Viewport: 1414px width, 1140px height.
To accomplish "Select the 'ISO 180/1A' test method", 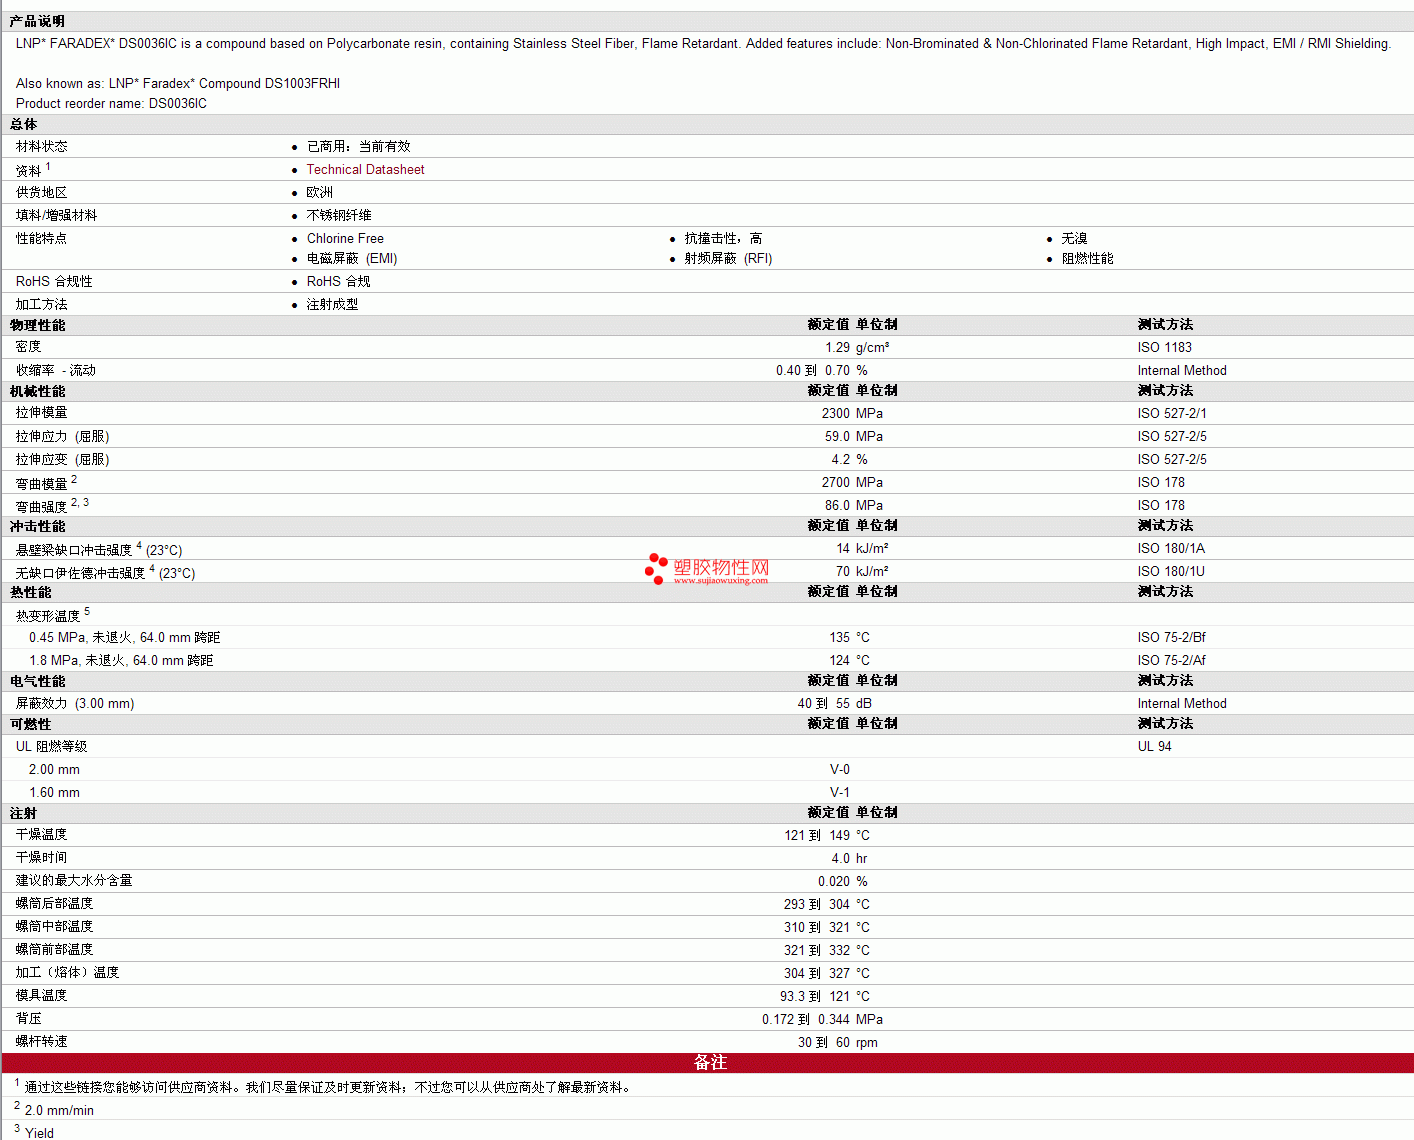I will 1171,549.
